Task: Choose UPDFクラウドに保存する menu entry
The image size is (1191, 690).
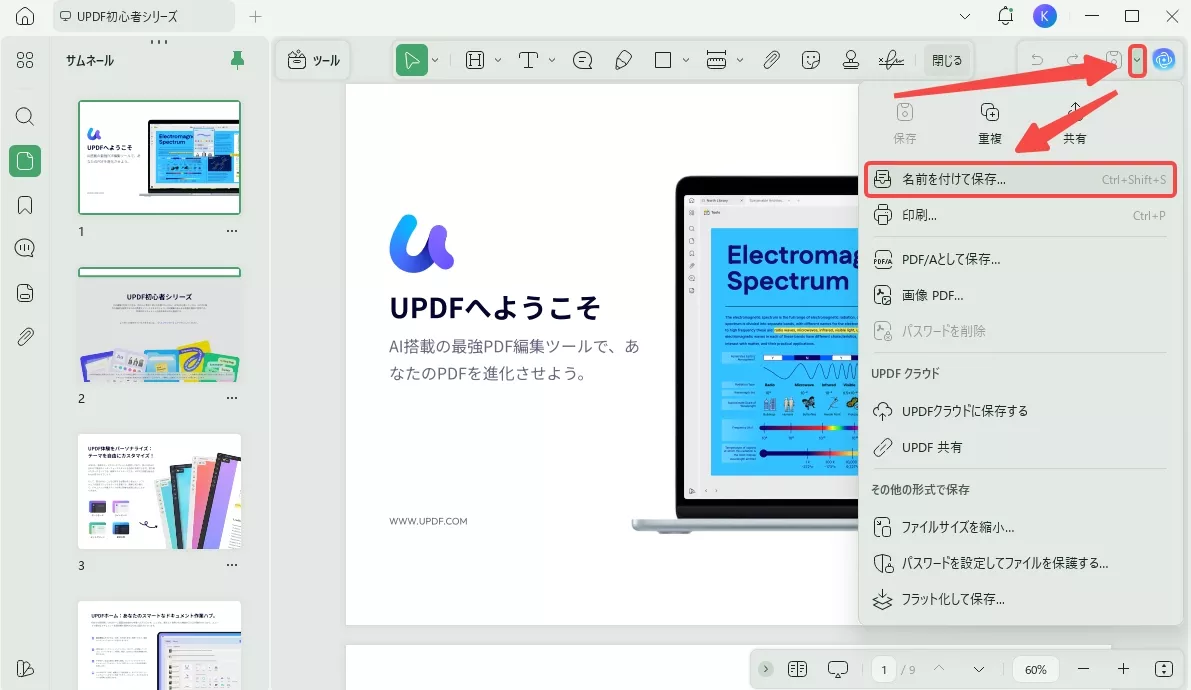Action: [1019, 411]
